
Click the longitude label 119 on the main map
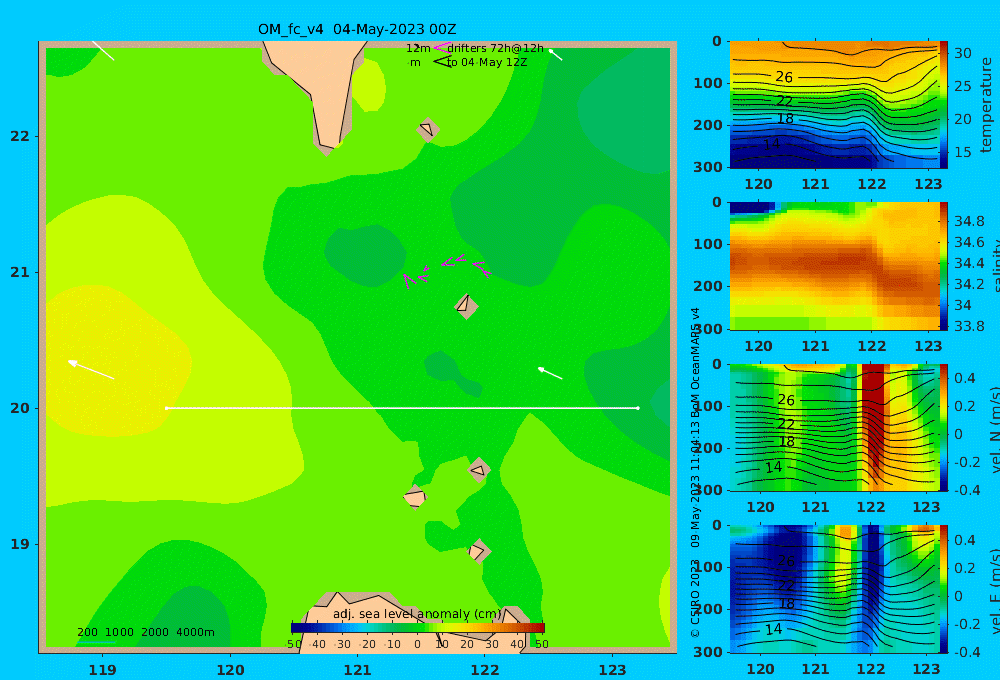(x=102, y=670)
